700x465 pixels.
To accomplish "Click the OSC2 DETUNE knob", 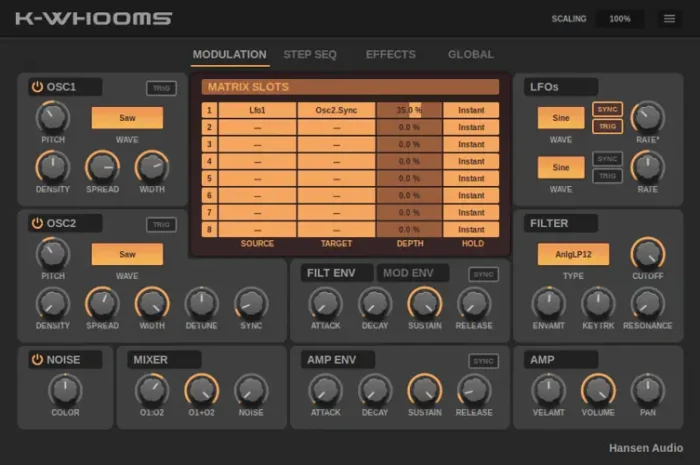I will coord(201,303).
